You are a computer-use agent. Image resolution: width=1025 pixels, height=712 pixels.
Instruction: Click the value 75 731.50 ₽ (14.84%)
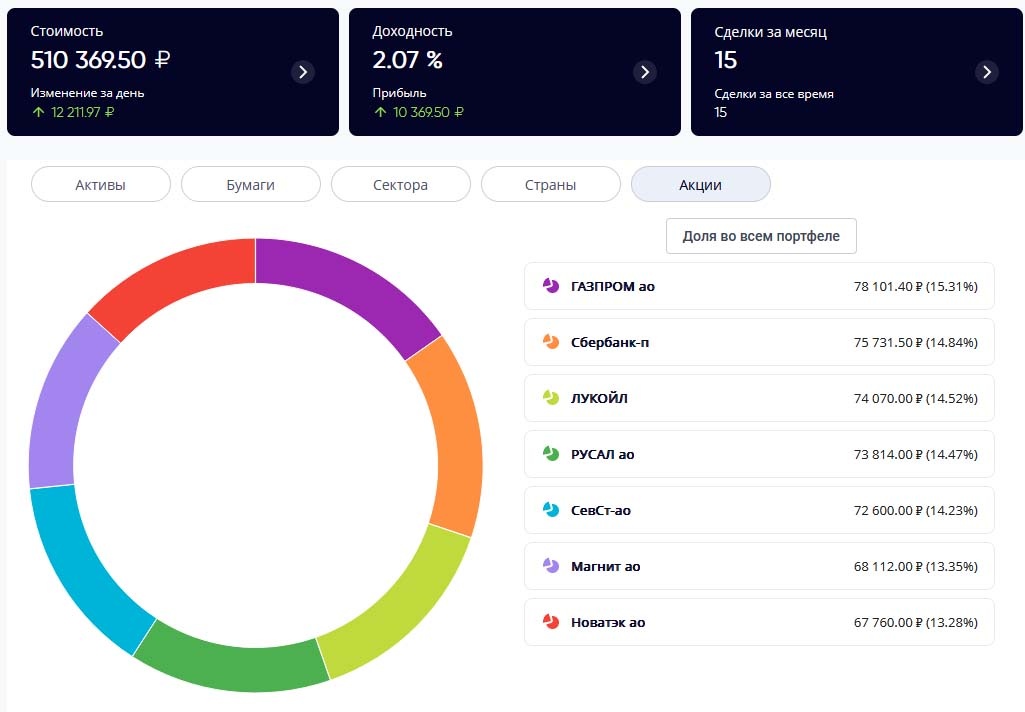(x=915, y=343)
